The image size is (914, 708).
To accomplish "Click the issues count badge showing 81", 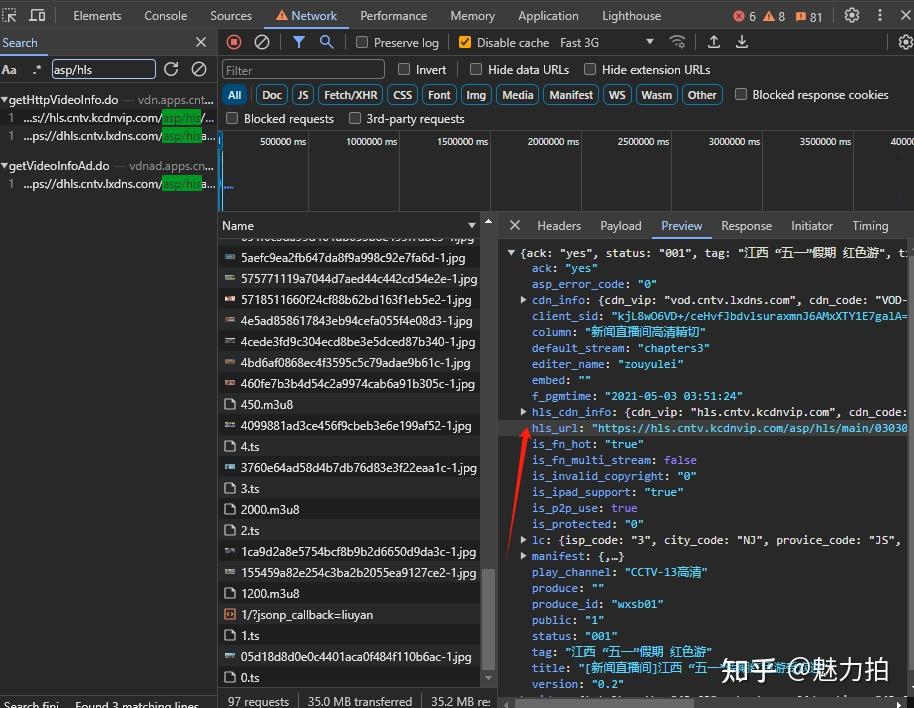I will [x=809, y=16].
